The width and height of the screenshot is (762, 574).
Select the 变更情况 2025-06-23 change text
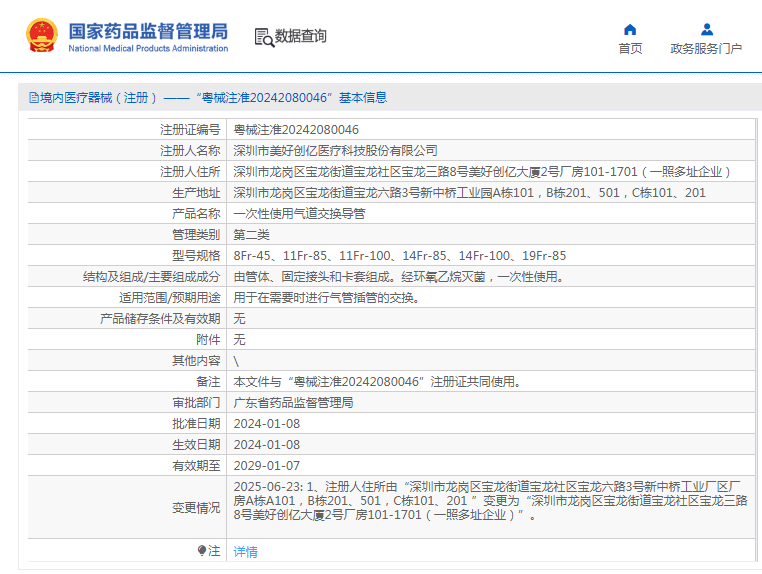point(490,501)
